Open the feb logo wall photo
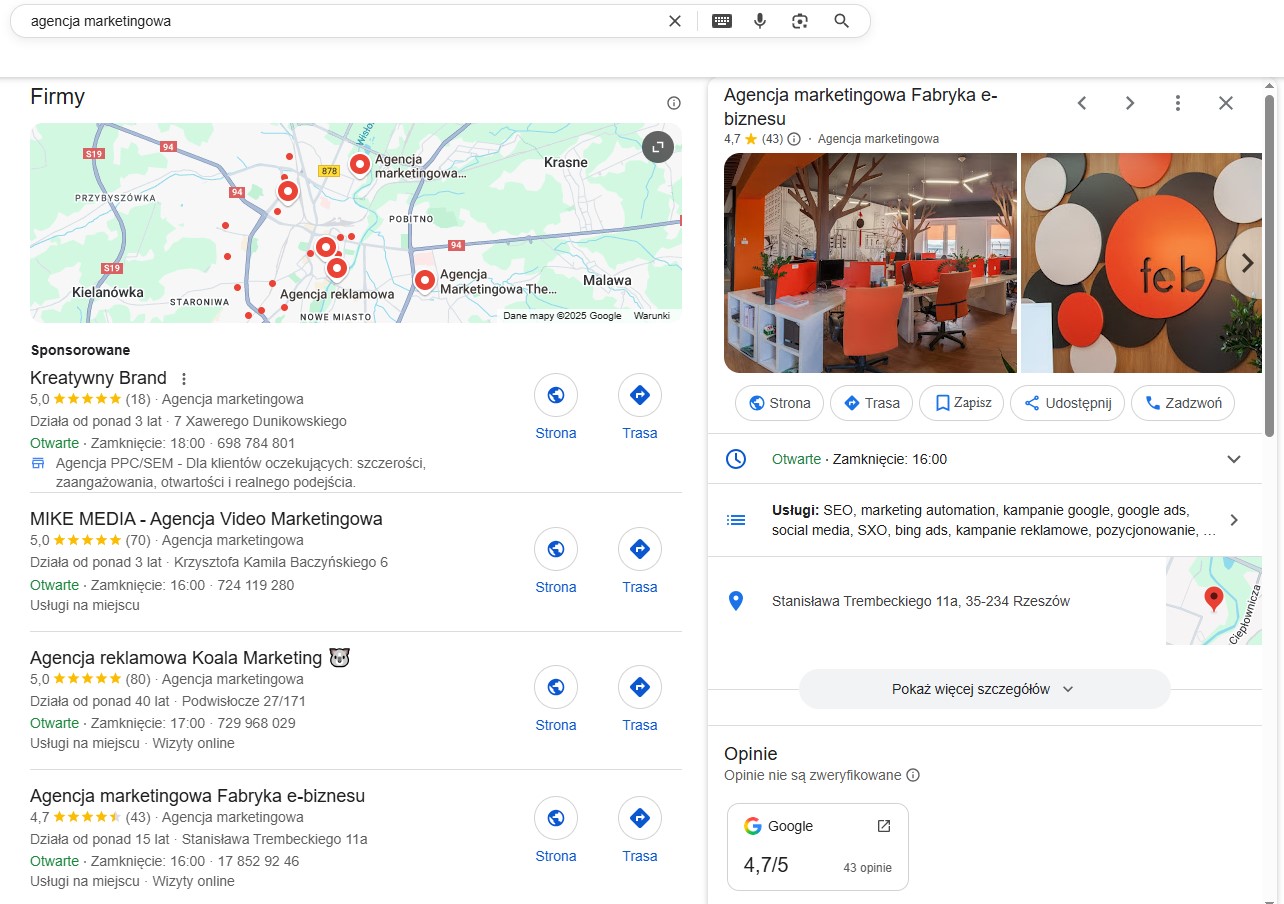Screen dimensions: 1284x904 click(1141, 263)
